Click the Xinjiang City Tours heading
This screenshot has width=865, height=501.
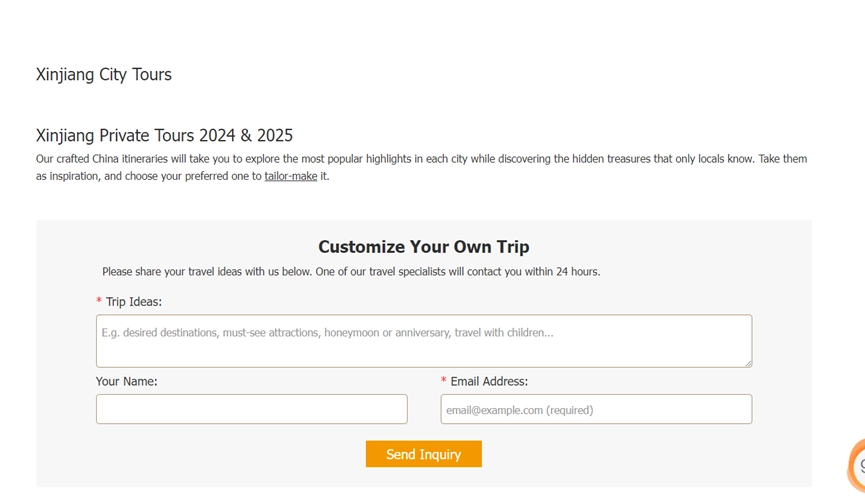pos(104,75)
